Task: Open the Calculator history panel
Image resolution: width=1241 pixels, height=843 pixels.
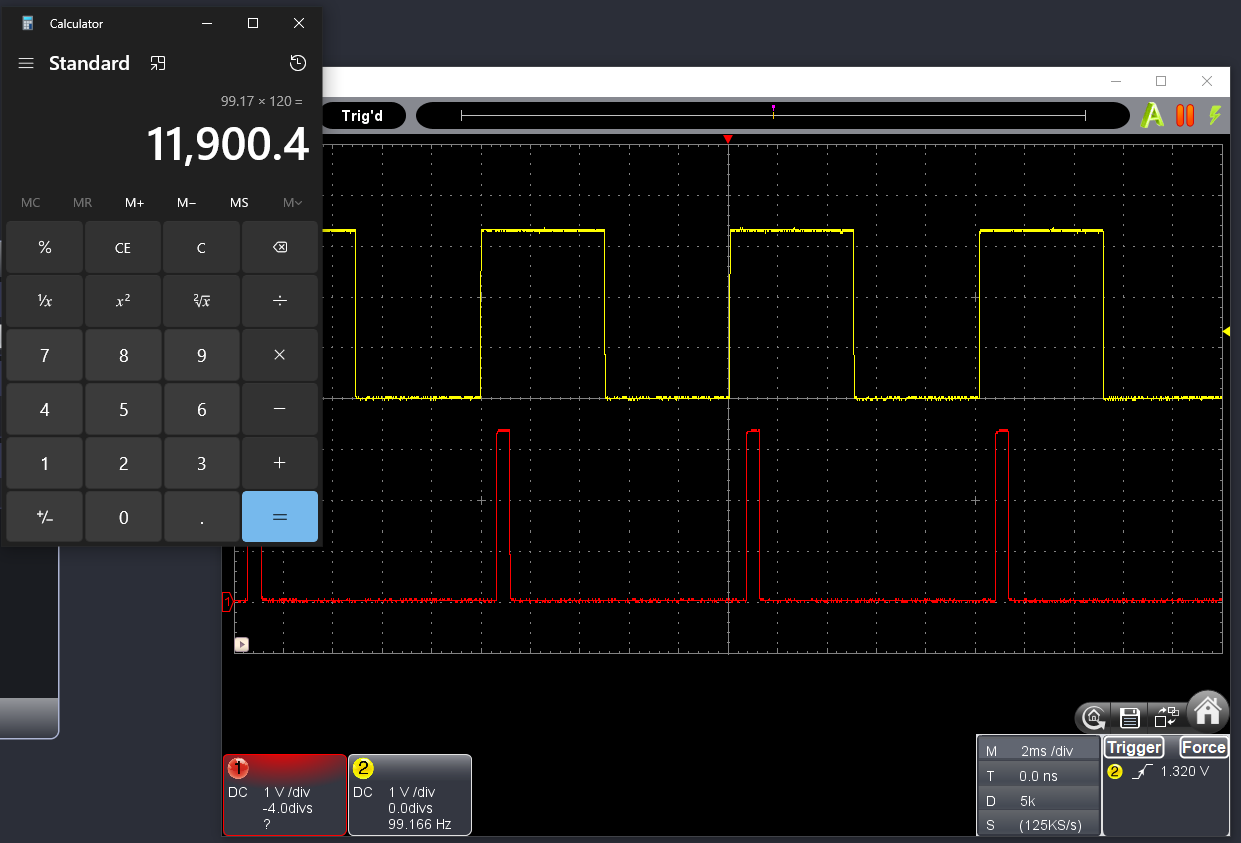Action: (298, 63)
